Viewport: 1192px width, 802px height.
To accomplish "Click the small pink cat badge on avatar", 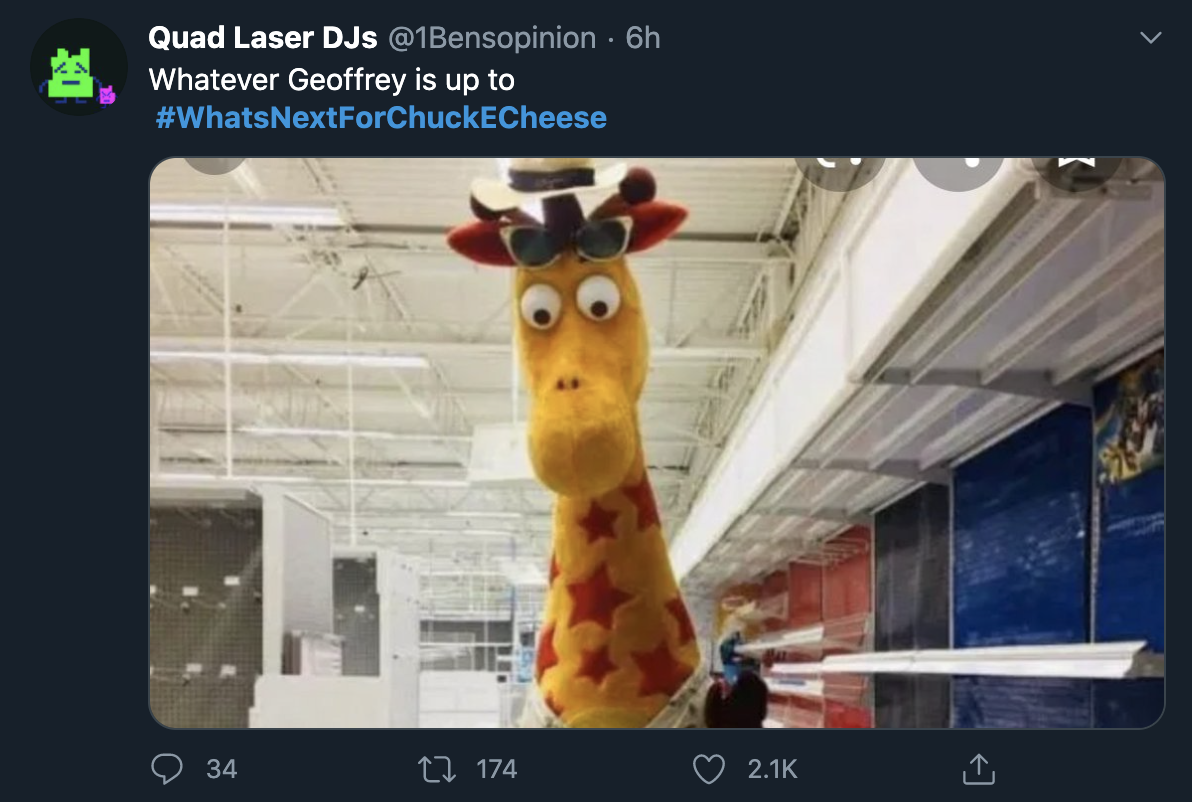I will tap(107, 95).
